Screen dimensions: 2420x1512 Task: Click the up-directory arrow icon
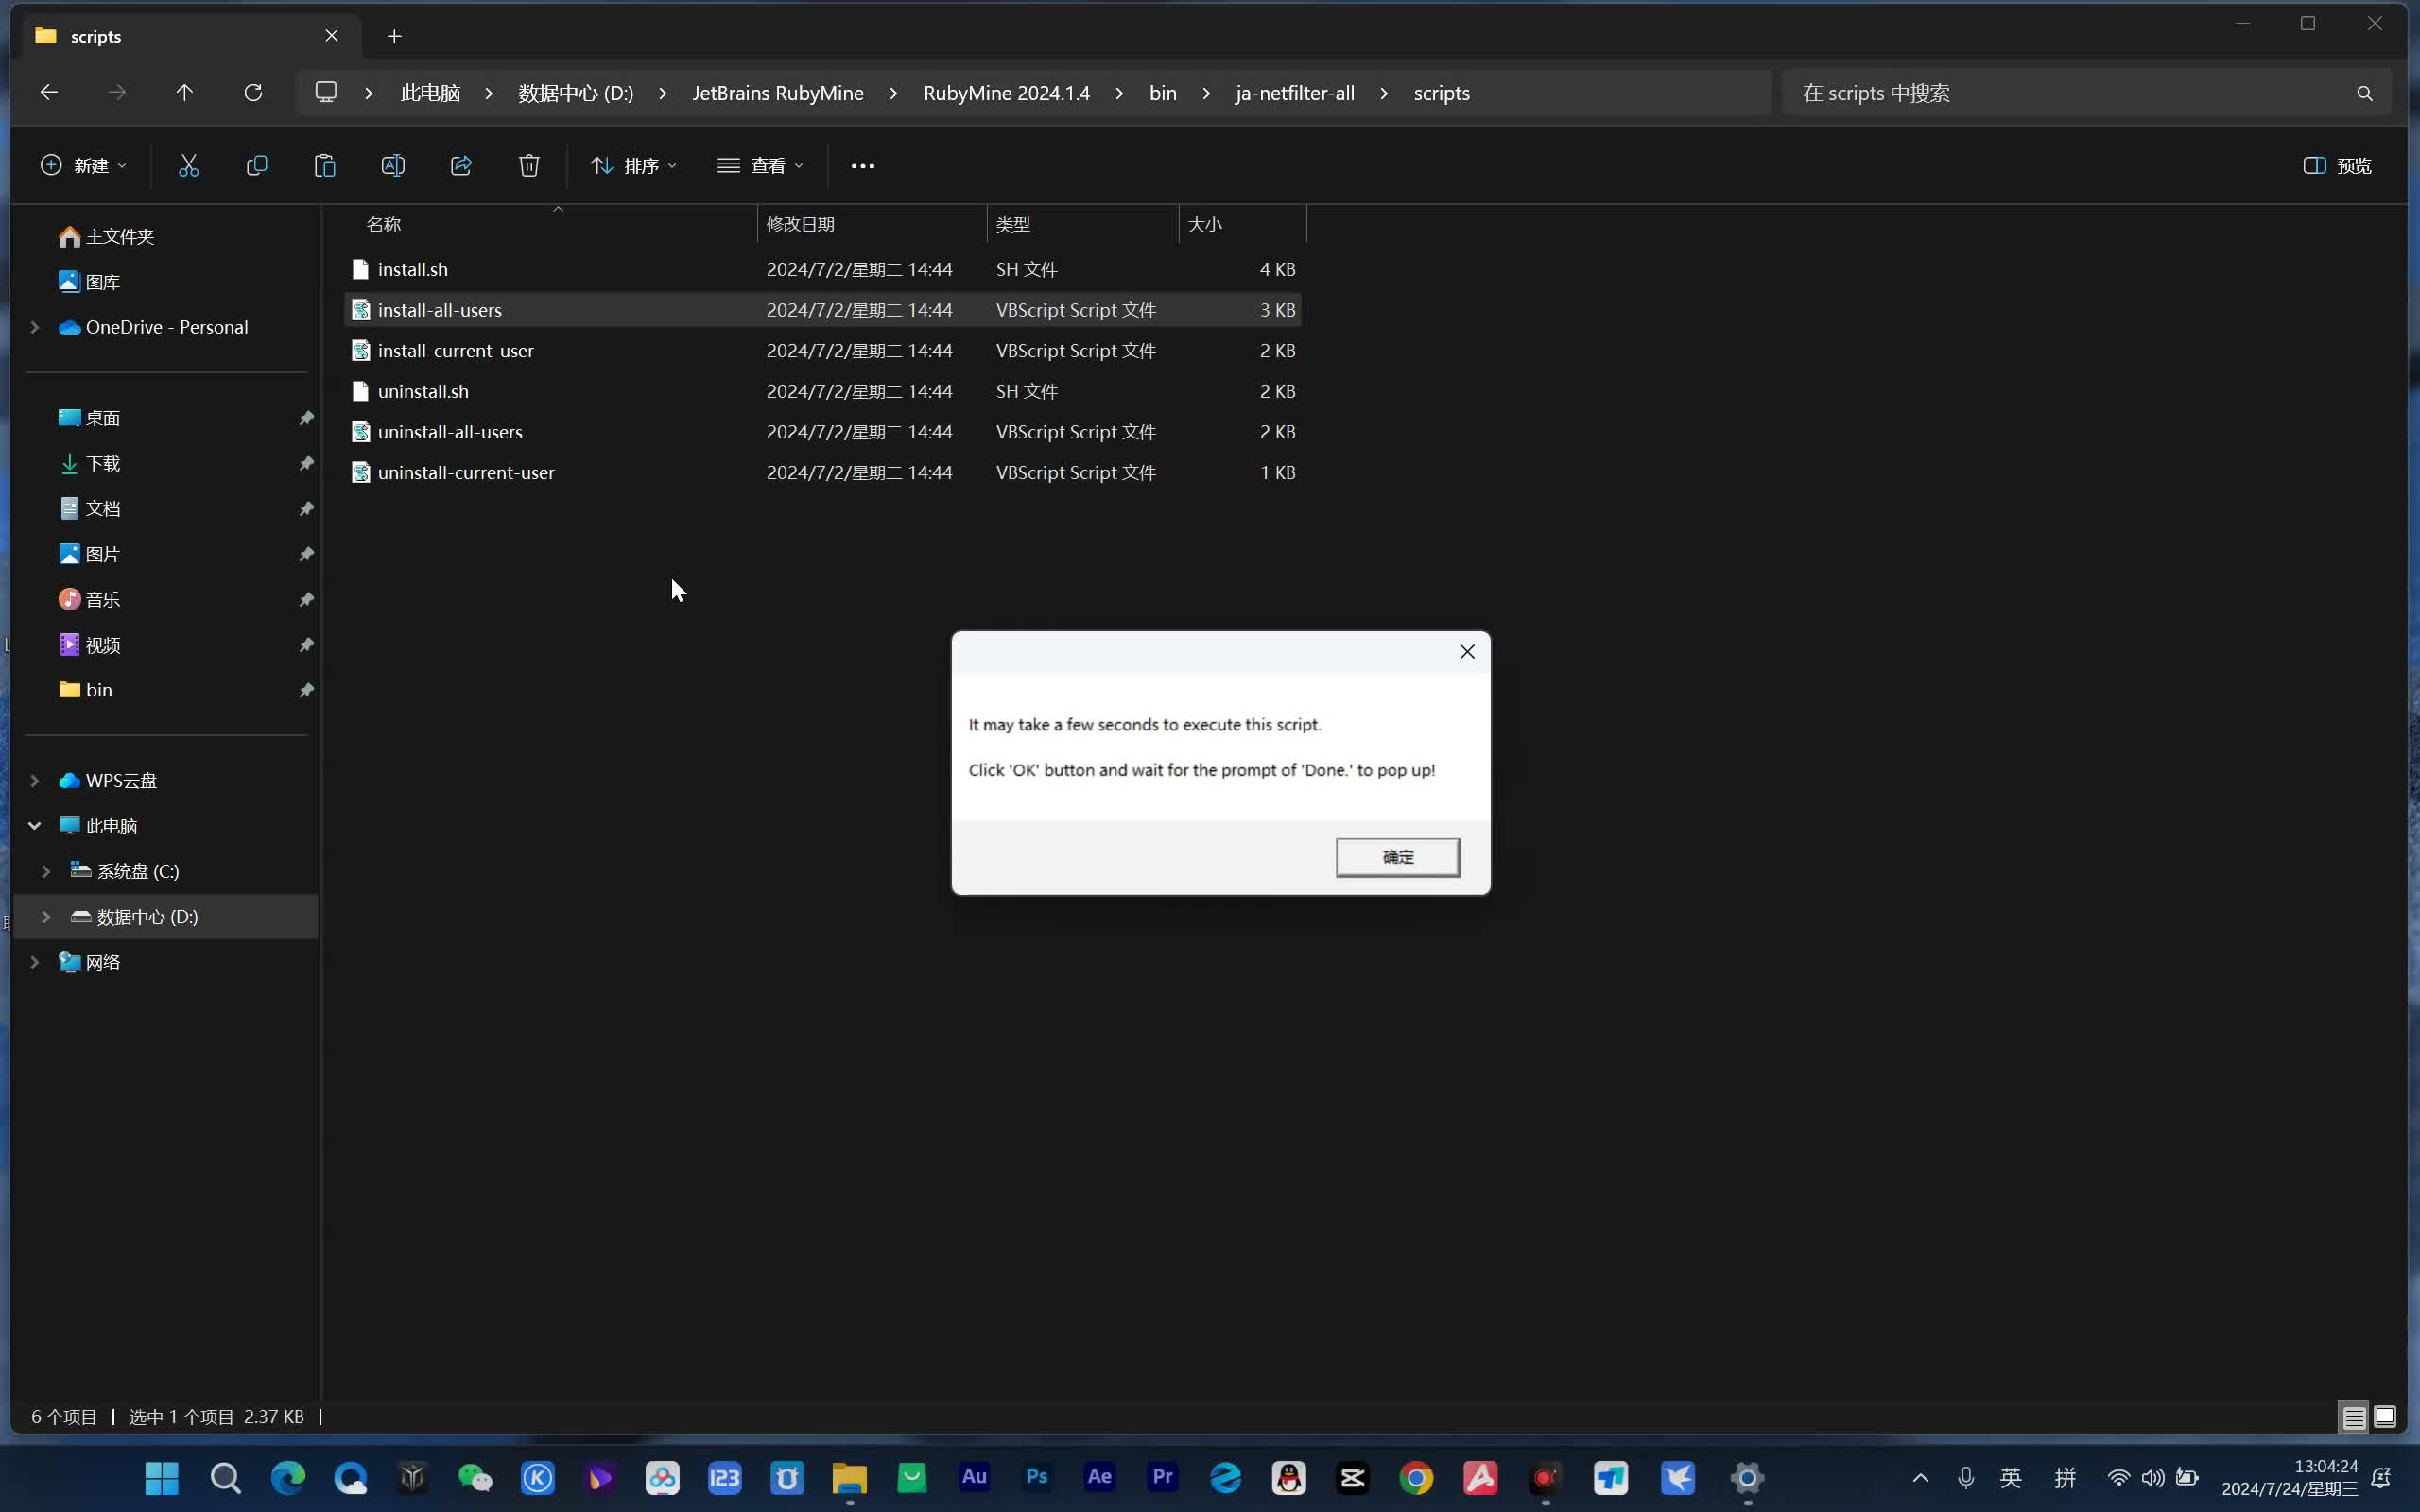tap(185, 93)
